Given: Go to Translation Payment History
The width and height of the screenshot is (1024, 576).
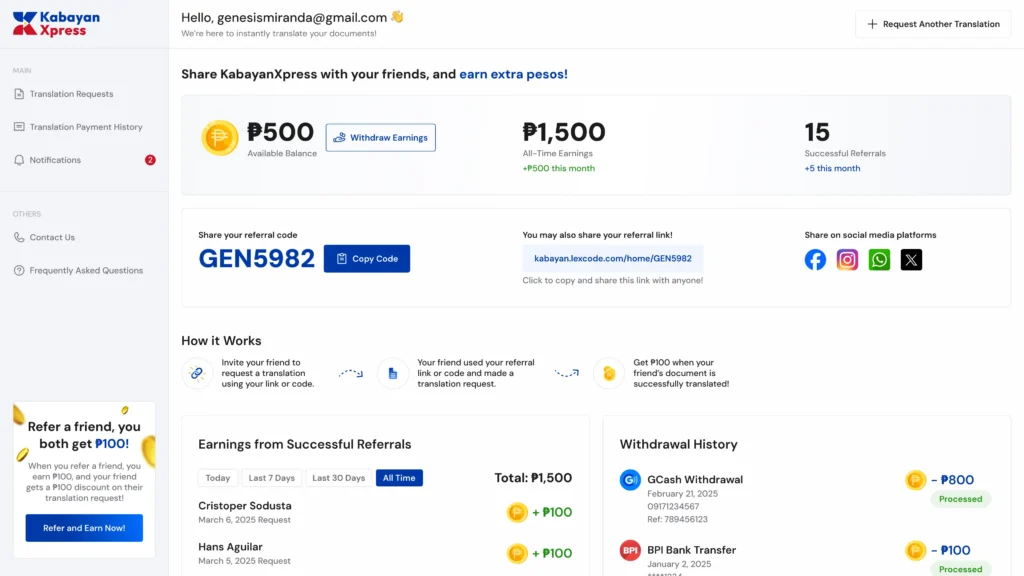Looking at the screenshot, I should [86, 127].
